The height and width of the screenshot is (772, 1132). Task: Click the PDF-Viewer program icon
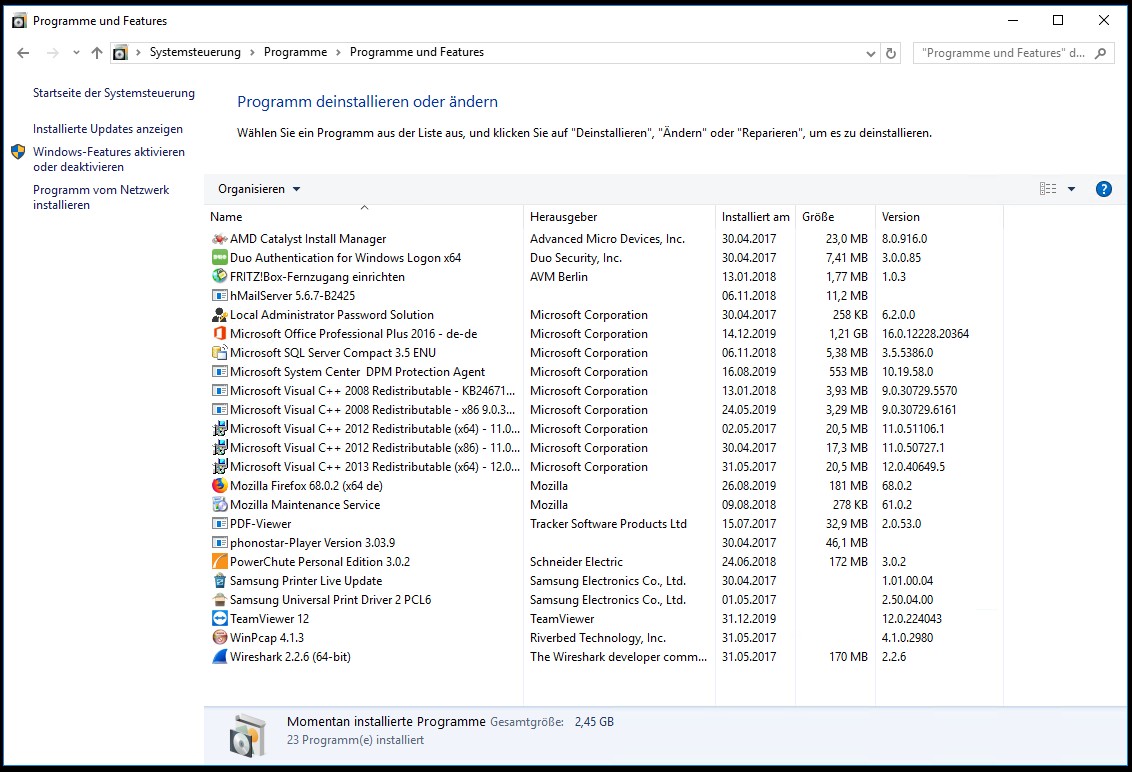click(x=219, y=524)
